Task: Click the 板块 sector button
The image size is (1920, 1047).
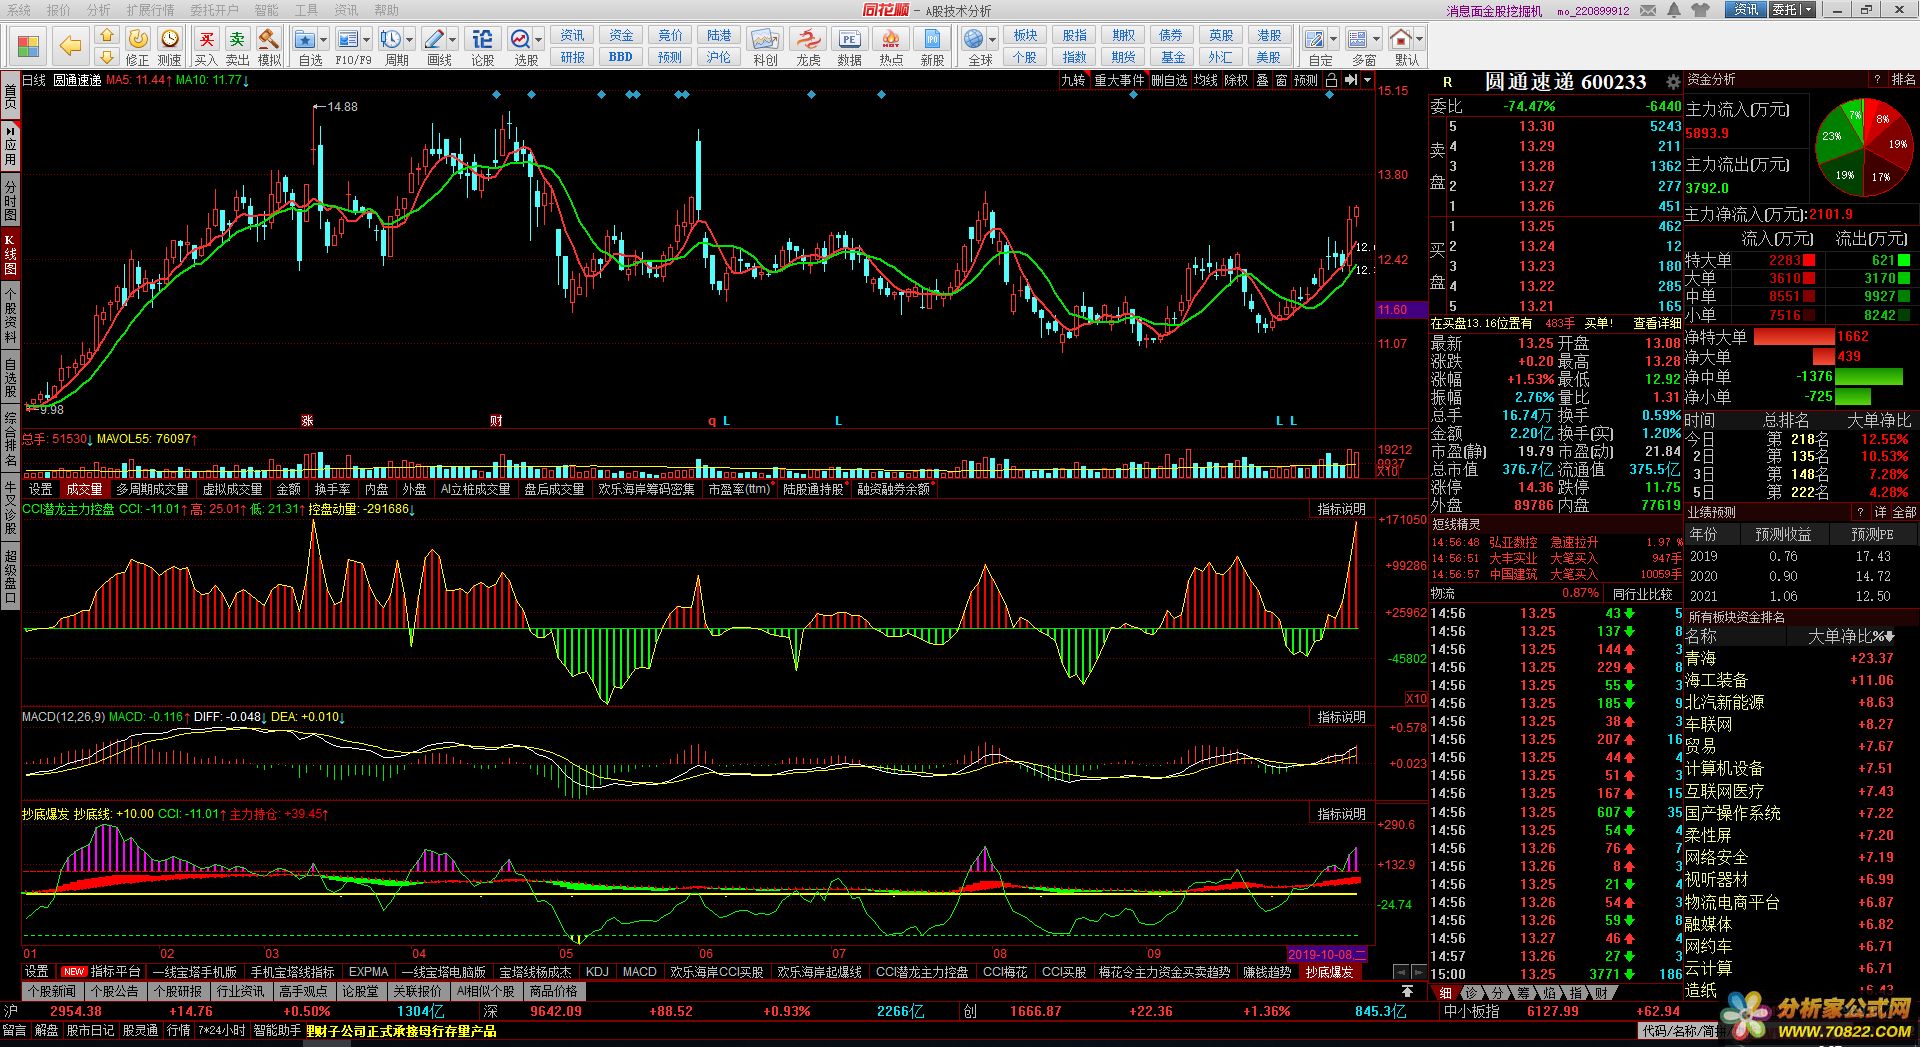Action: (1025, 35)
